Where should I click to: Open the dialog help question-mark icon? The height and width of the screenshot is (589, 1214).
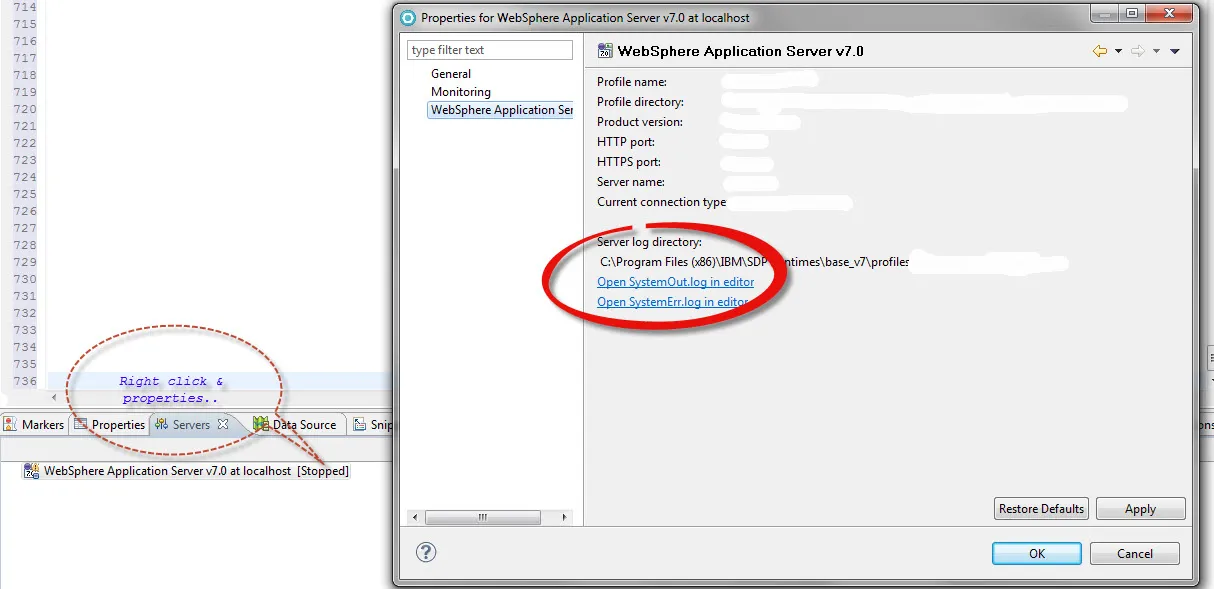426,552
